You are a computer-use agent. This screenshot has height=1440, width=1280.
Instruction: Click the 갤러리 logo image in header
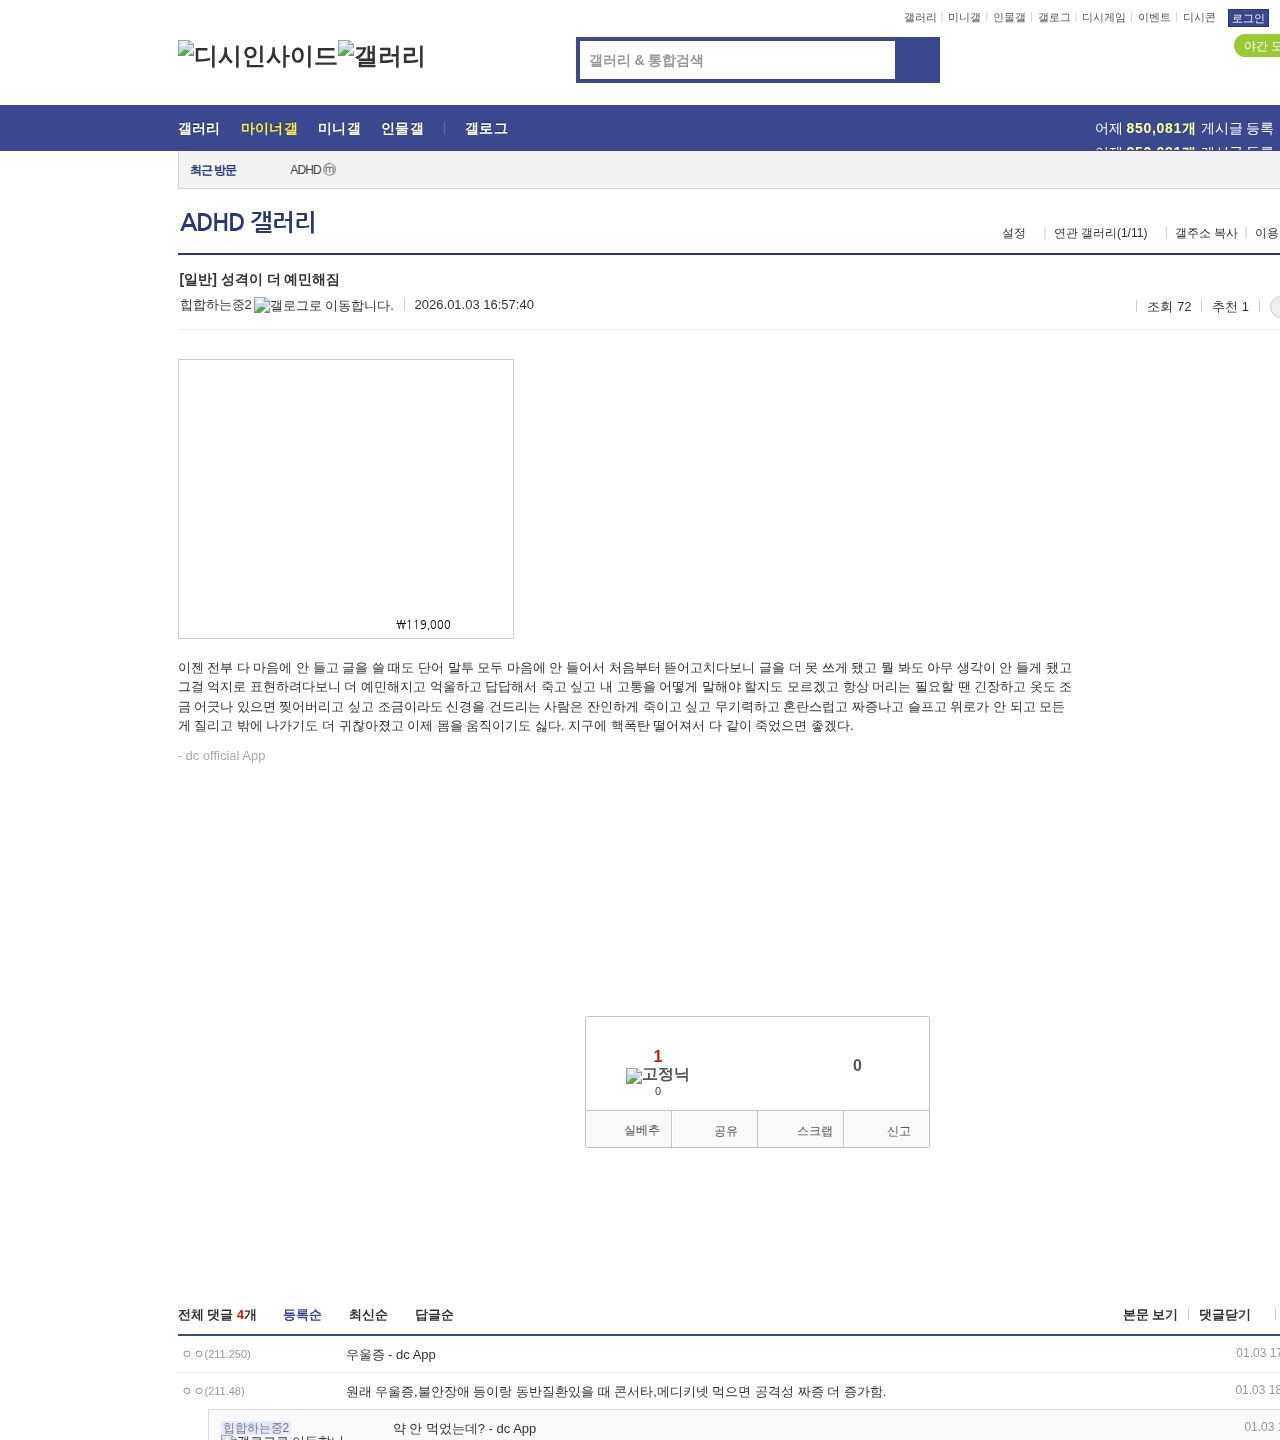pyautogui.click(x=382, y=56)
